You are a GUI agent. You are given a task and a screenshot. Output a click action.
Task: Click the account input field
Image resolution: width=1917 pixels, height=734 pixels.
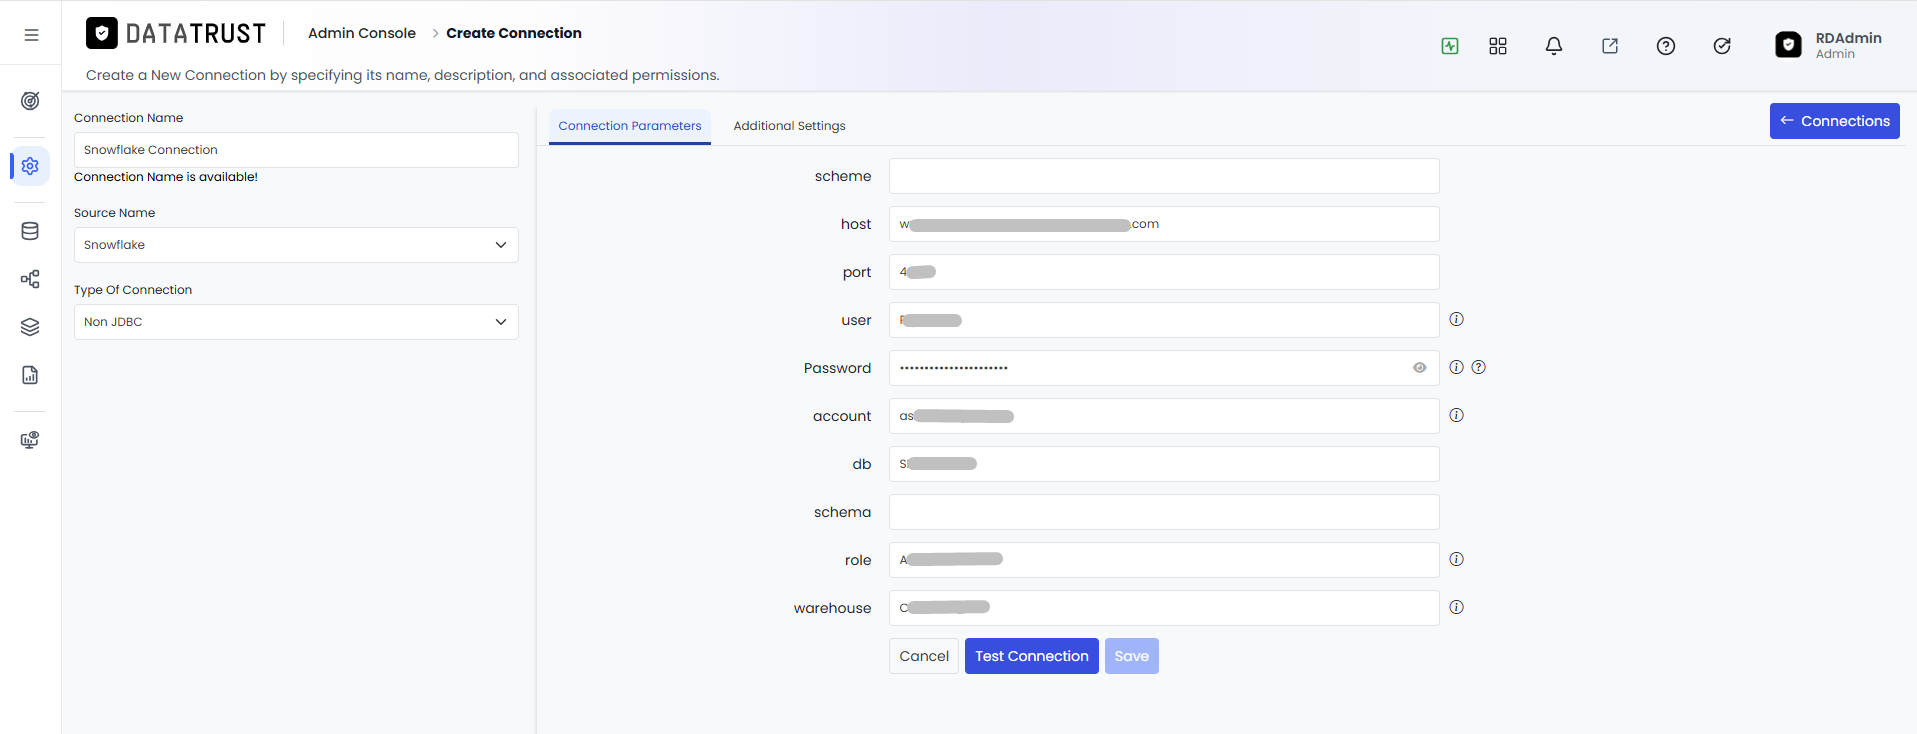click(1164, 416)
